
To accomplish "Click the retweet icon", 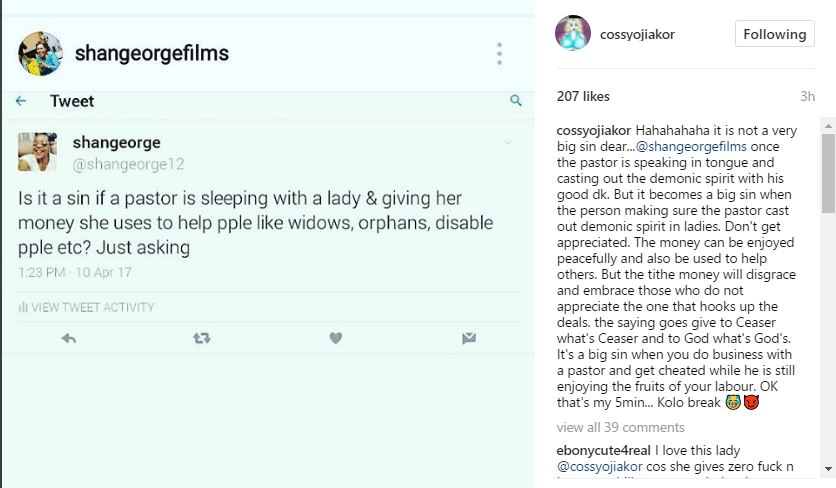I will click(201, 339).
